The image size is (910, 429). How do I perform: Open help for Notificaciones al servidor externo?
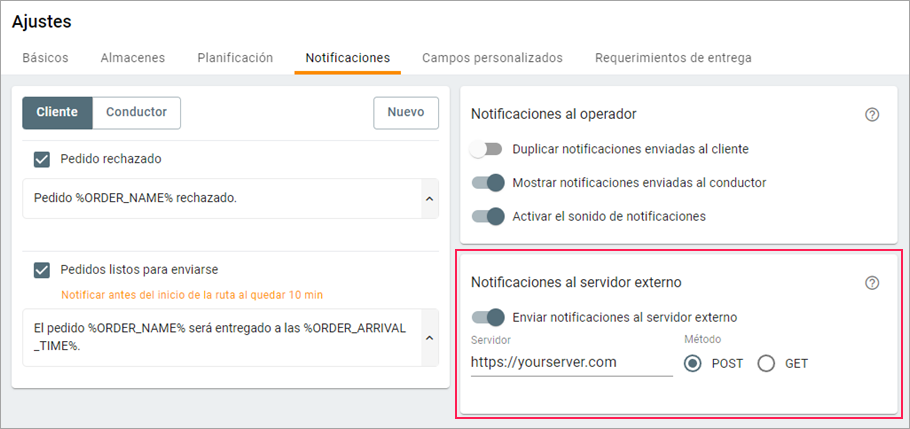[872, 283]
